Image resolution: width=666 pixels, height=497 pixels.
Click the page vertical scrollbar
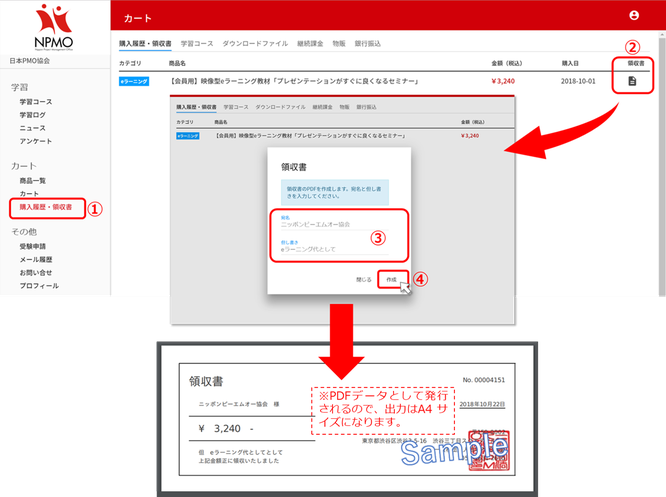(662, 166)
